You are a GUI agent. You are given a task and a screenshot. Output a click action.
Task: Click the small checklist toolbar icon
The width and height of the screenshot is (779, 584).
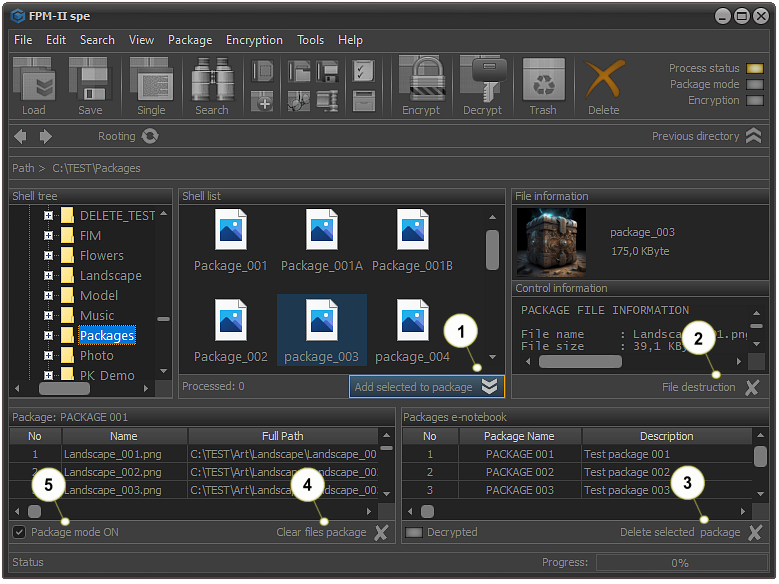[x=364, y=71]
